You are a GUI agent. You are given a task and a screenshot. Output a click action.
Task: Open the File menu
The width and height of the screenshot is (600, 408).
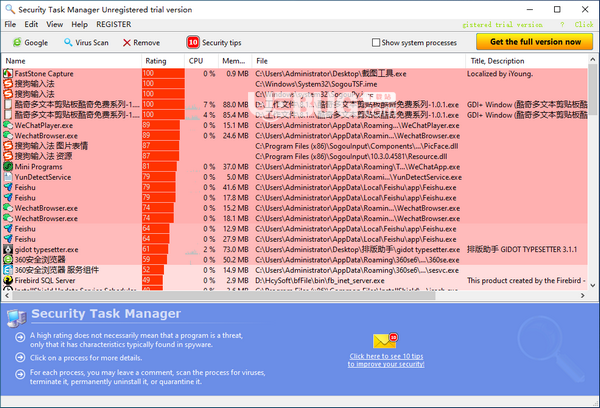10,24
